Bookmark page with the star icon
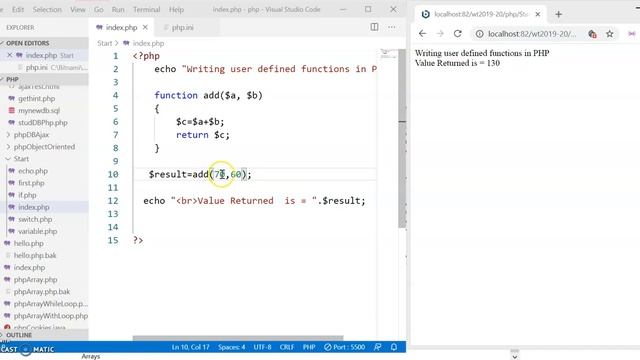 coord(610,34)
